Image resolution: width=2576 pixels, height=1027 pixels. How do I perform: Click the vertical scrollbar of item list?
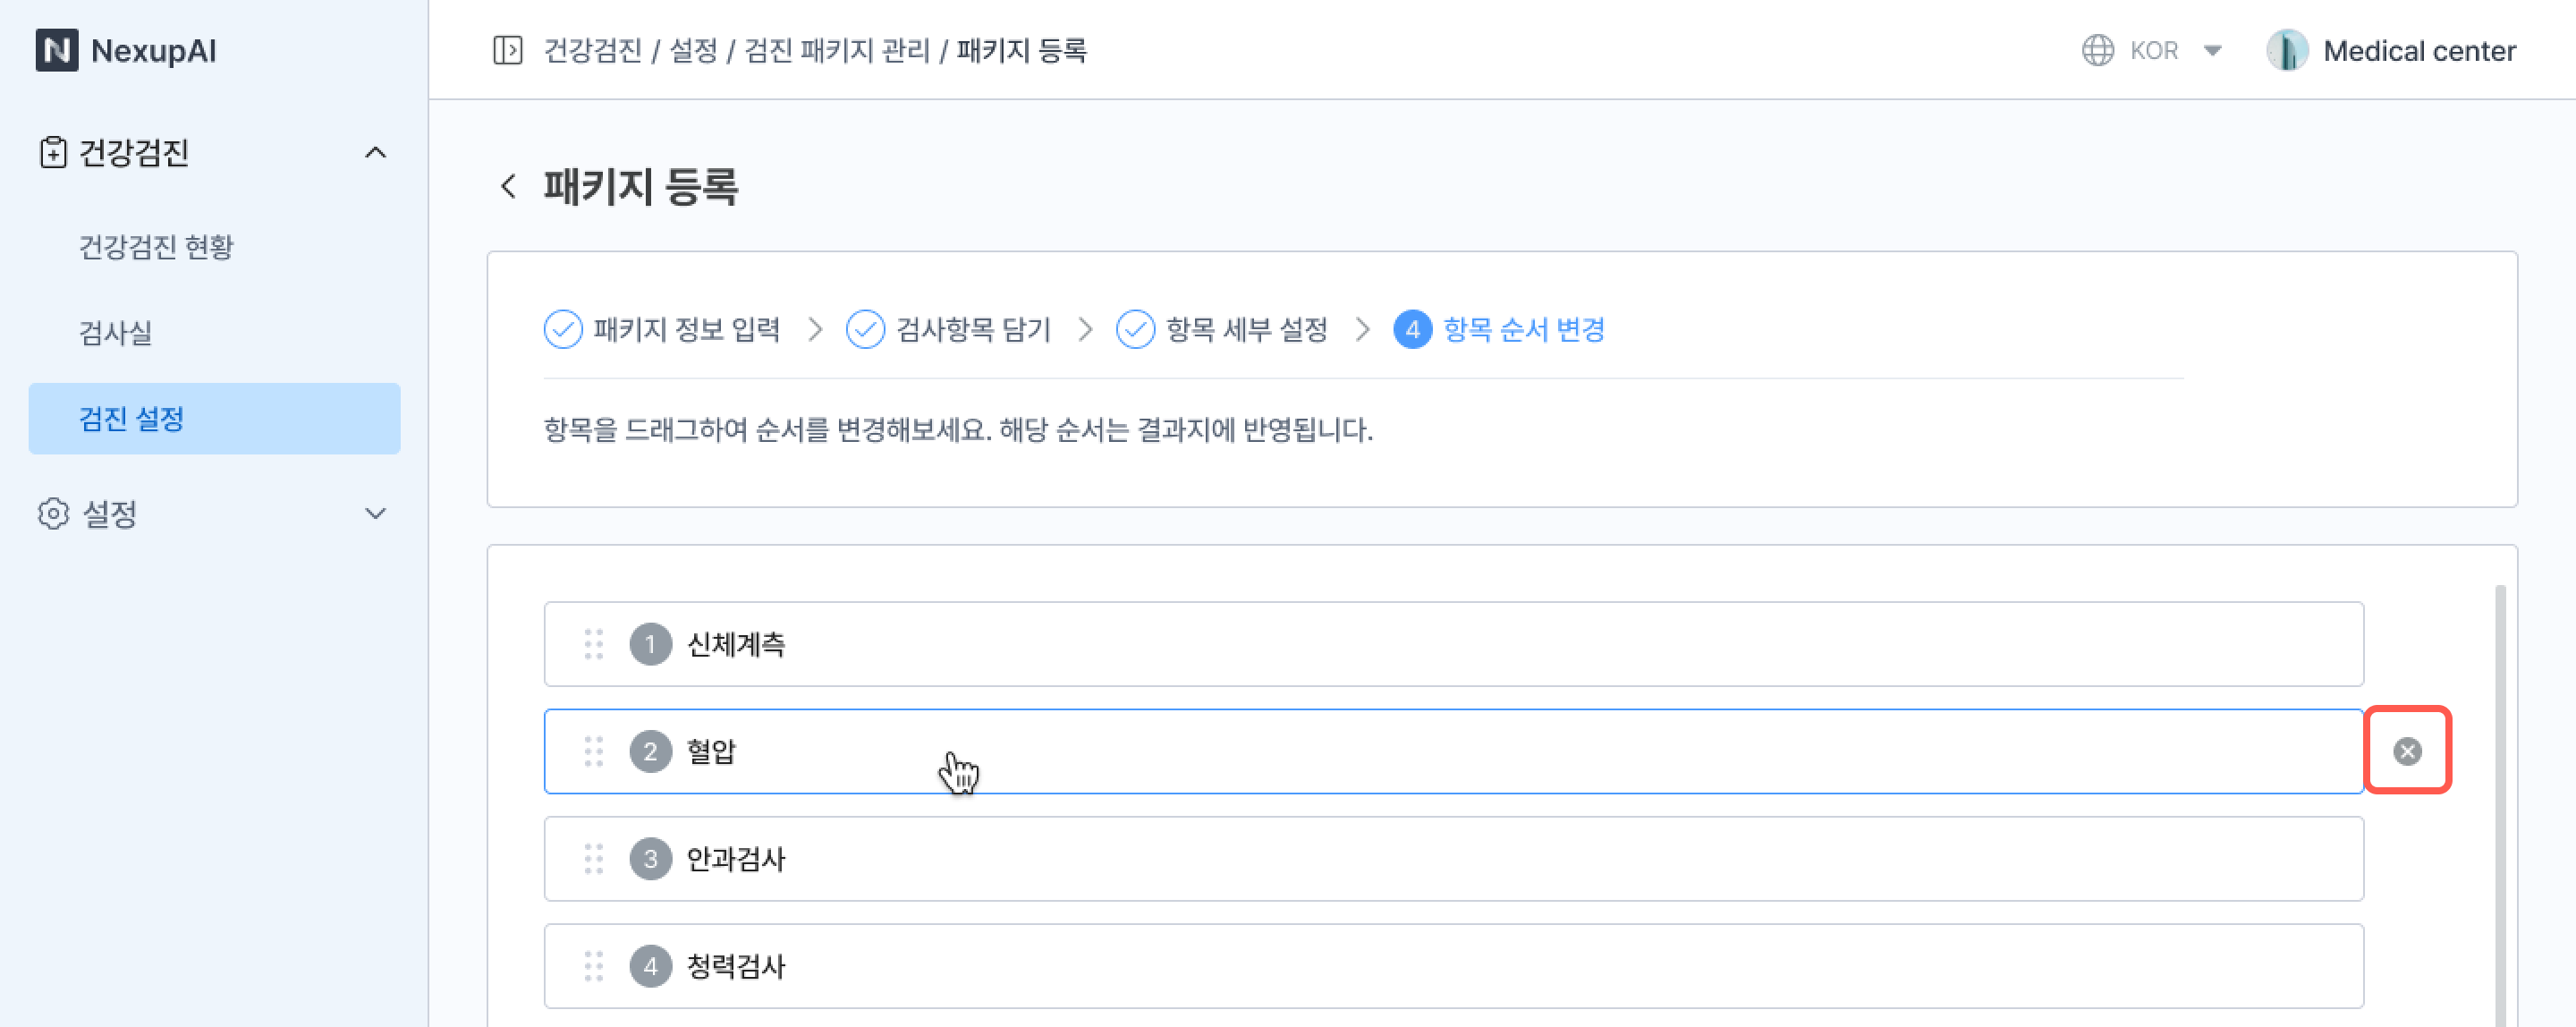tap(2500, 800)
